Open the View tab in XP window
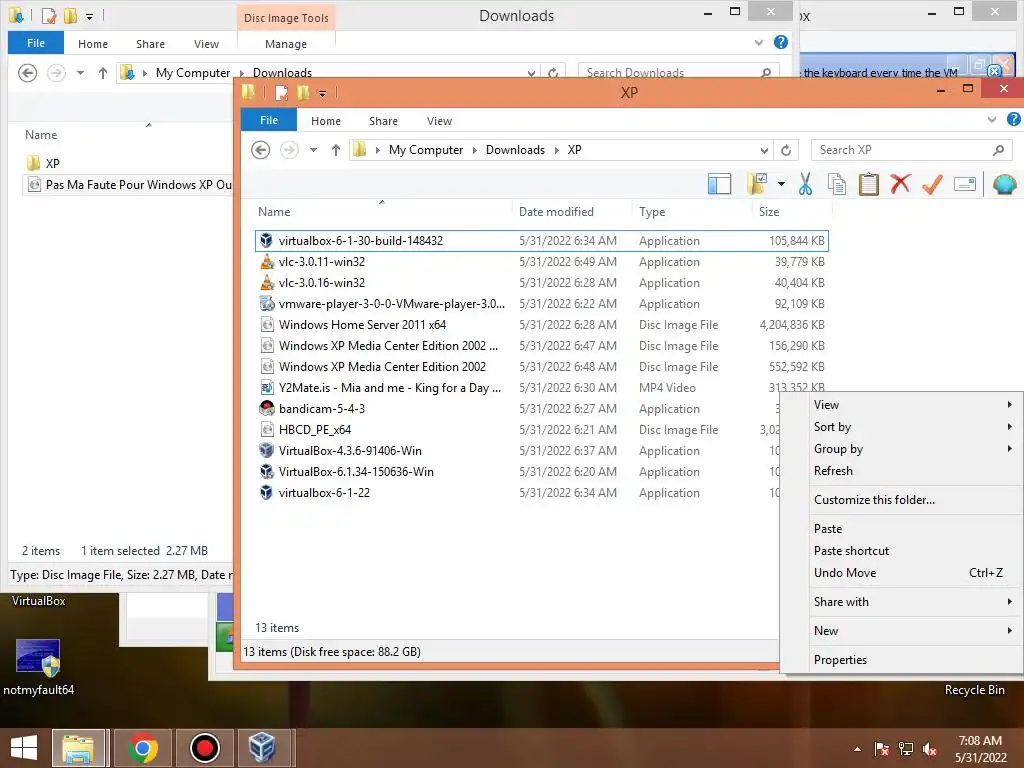The image size is (1024, 768). pyautogui.click(x=440, y=121)
